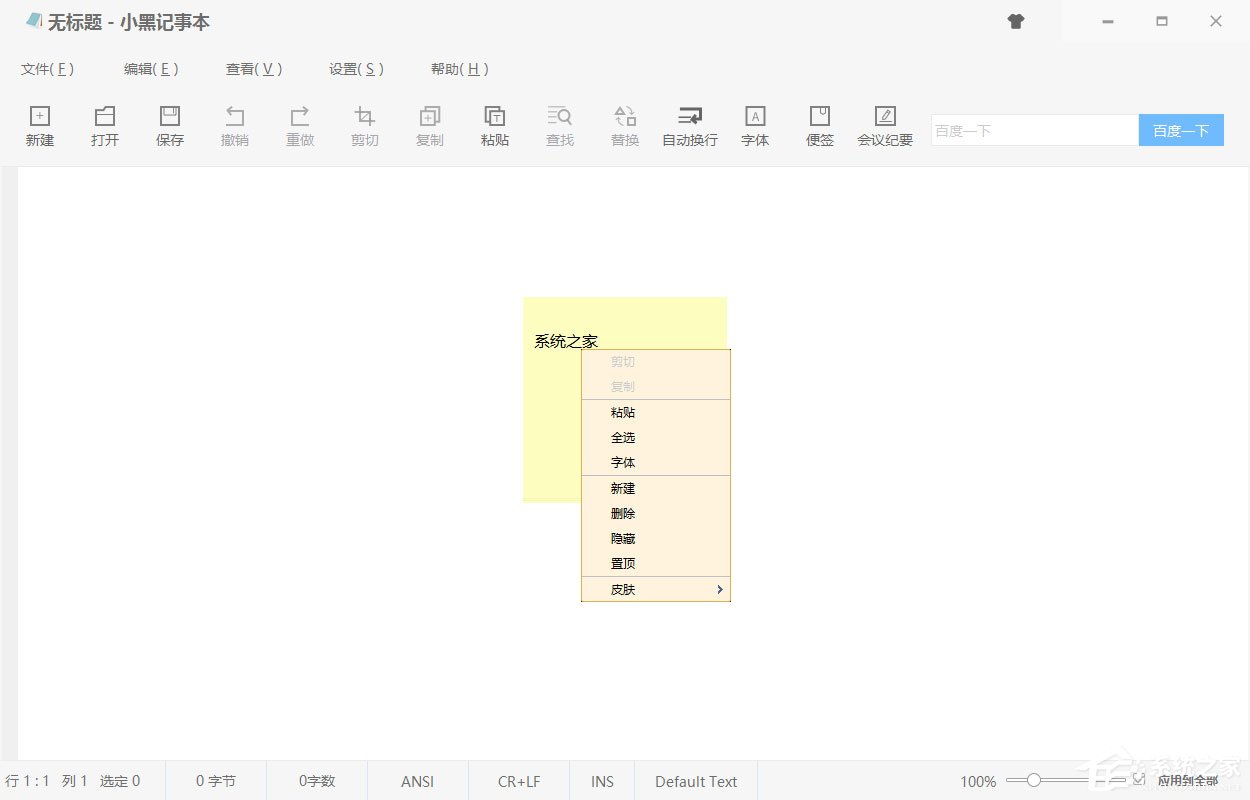Image resolution: width=1250 pixels, height=800 pixels.
Task: Open a file with the 打开 icon
Action: tap(105, 124)
